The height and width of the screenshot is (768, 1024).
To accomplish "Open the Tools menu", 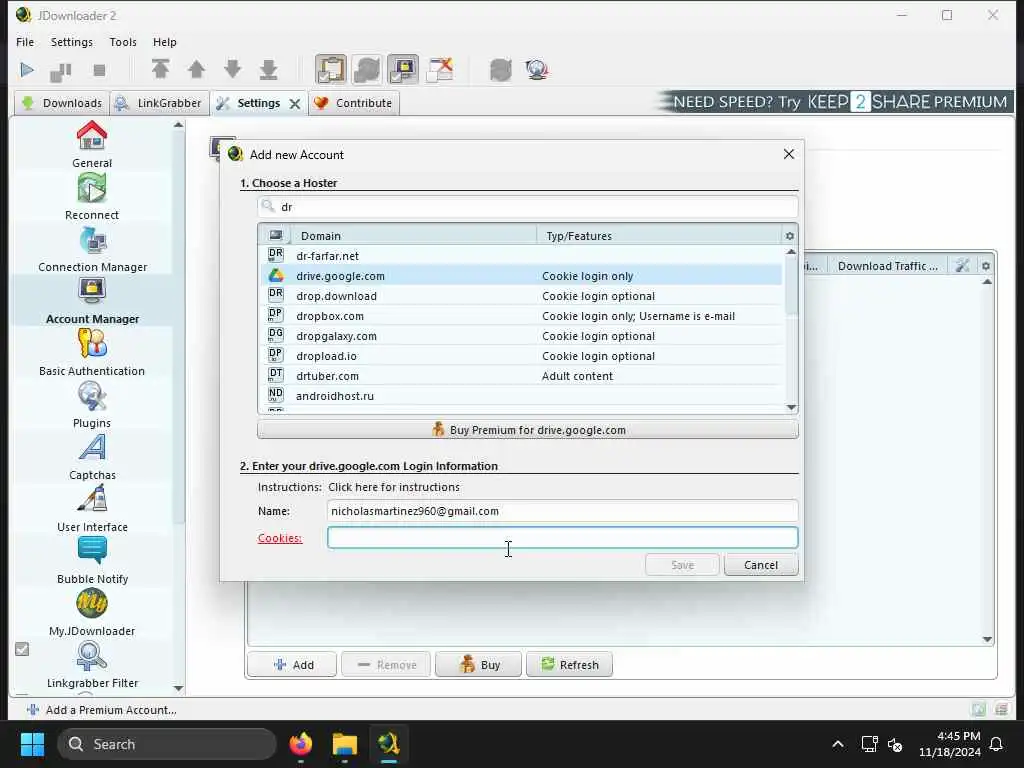I will coord(123,42).
